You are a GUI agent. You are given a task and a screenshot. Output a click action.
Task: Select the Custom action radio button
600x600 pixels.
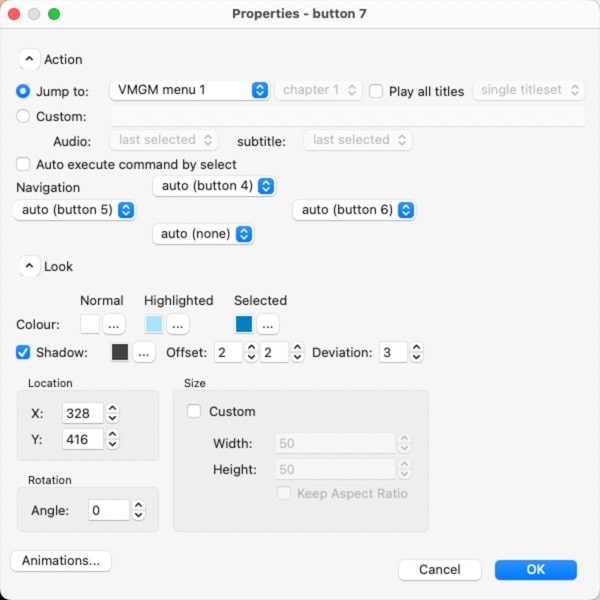tap(24, 116)
